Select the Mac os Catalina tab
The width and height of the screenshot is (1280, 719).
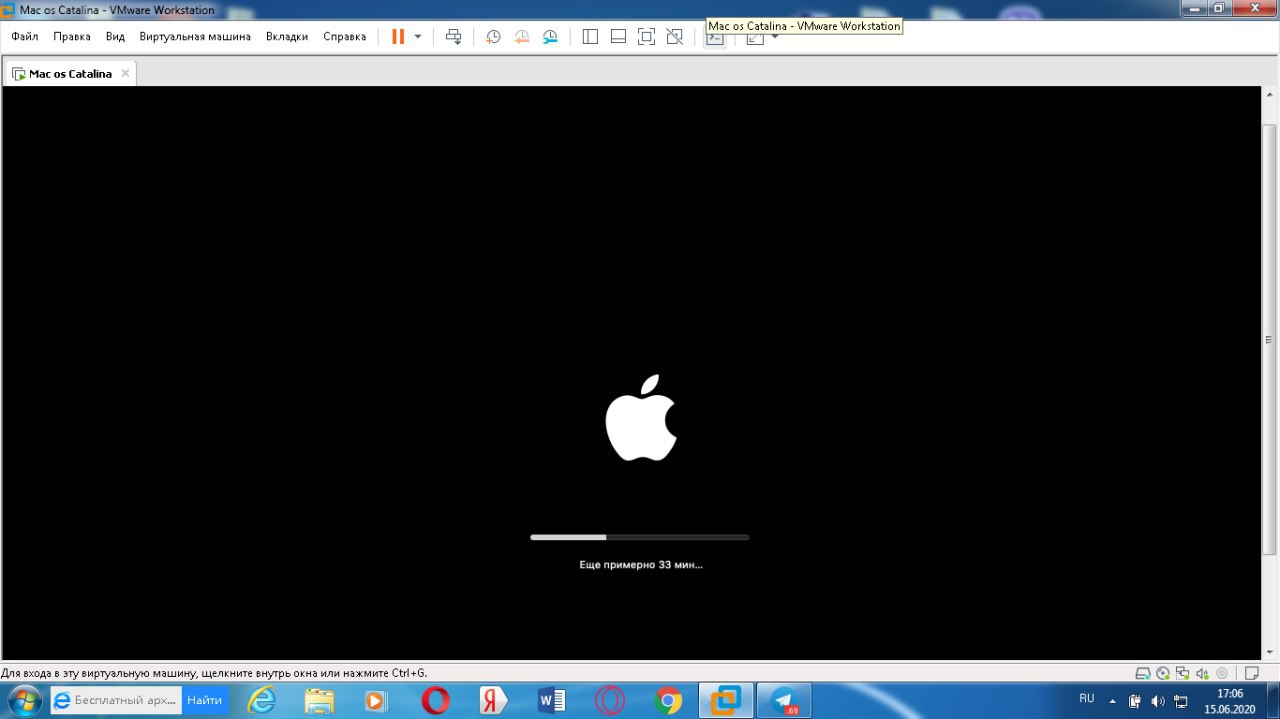pyautogui.click(x=70, y=73)
